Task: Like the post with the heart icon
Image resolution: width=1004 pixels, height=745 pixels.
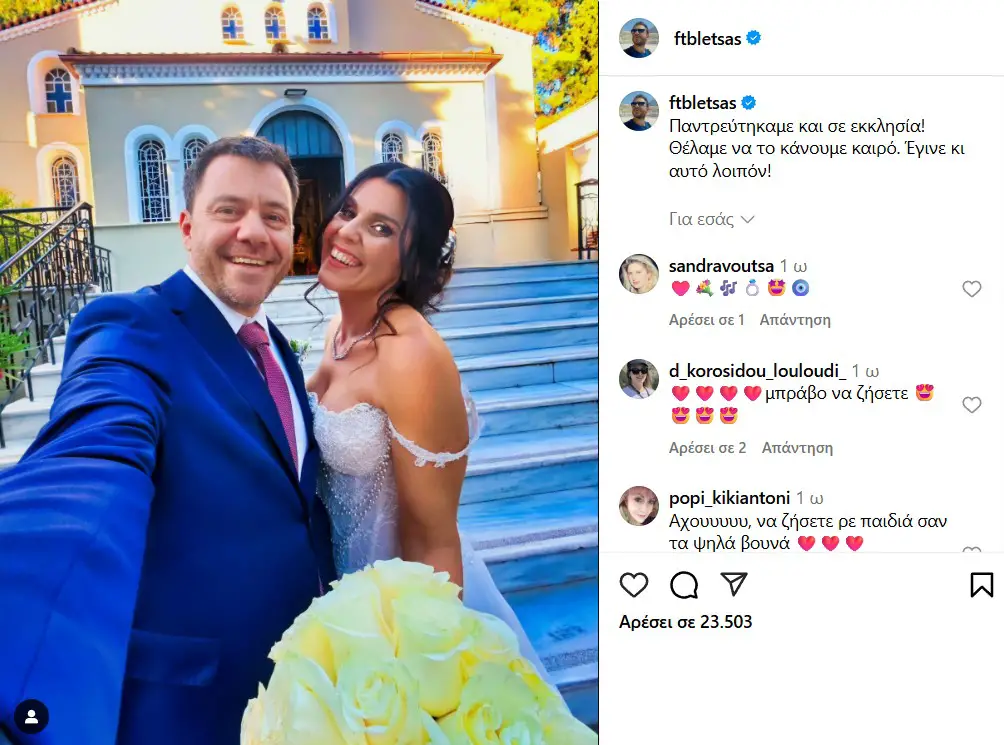Action: (x=634, y=584)
